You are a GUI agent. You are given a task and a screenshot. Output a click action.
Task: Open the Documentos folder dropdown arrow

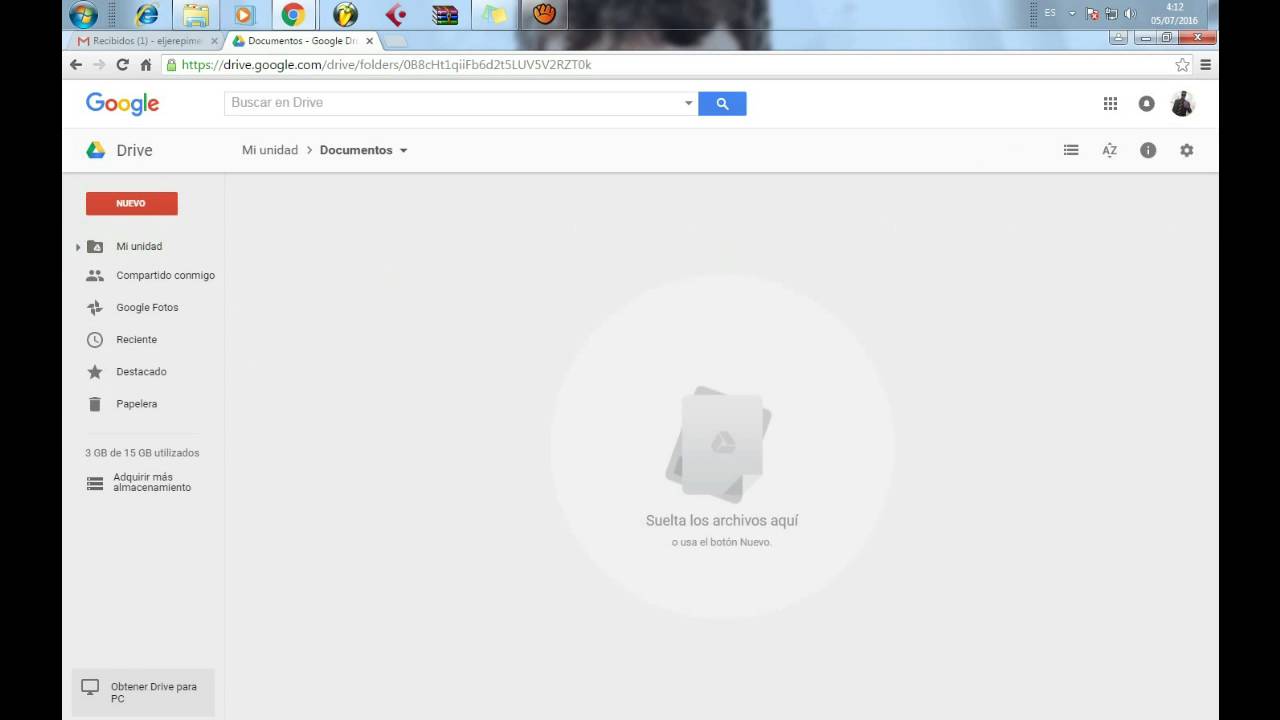click(403, 150)
